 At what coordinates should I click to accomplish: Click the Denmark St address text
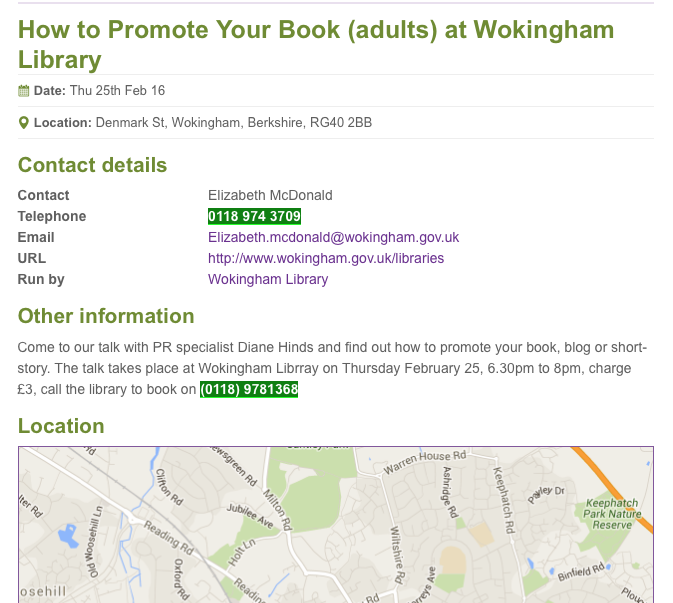click(x=233, y=123)
